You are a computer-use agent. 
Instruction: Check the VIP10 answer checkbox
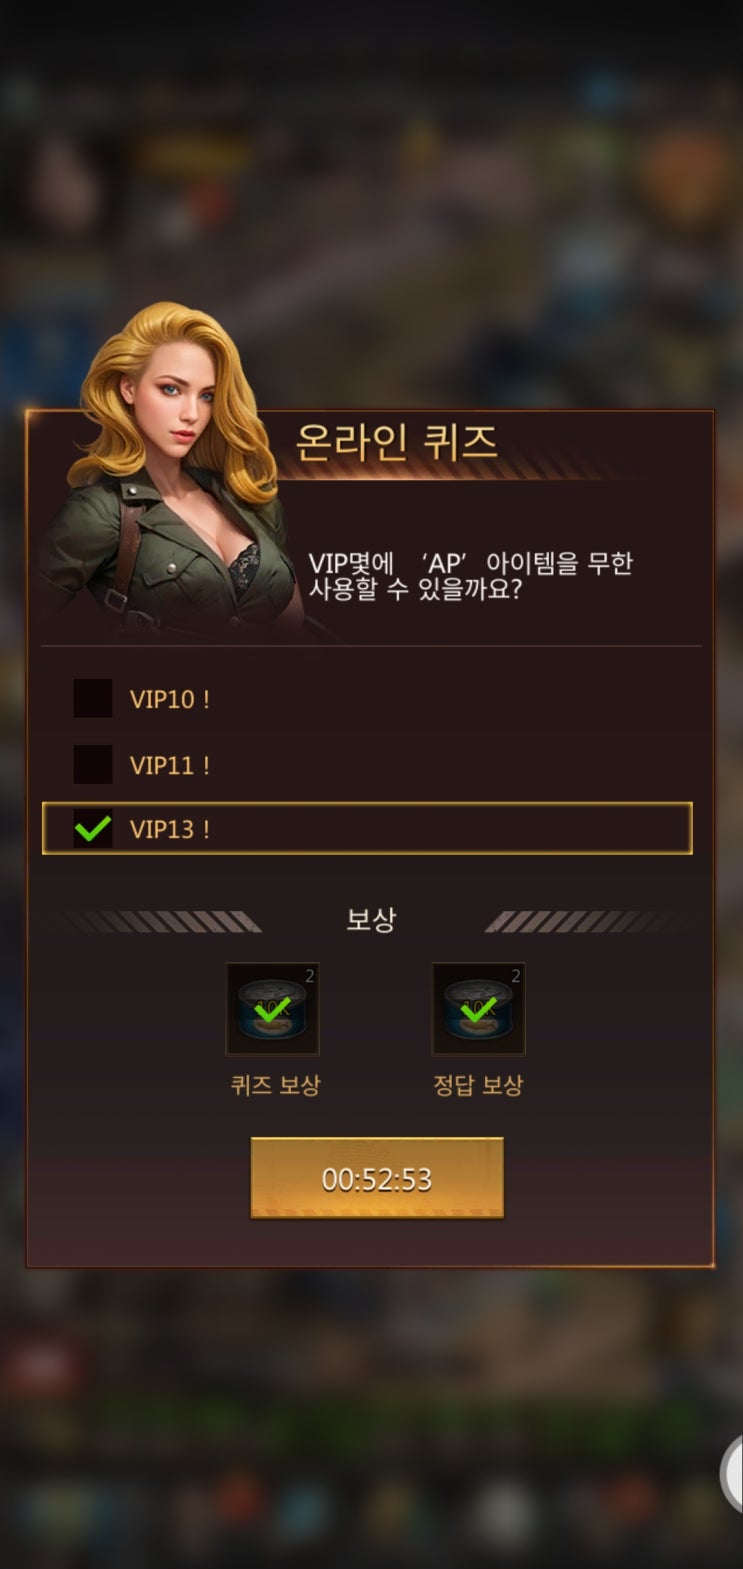coord(93,698)
